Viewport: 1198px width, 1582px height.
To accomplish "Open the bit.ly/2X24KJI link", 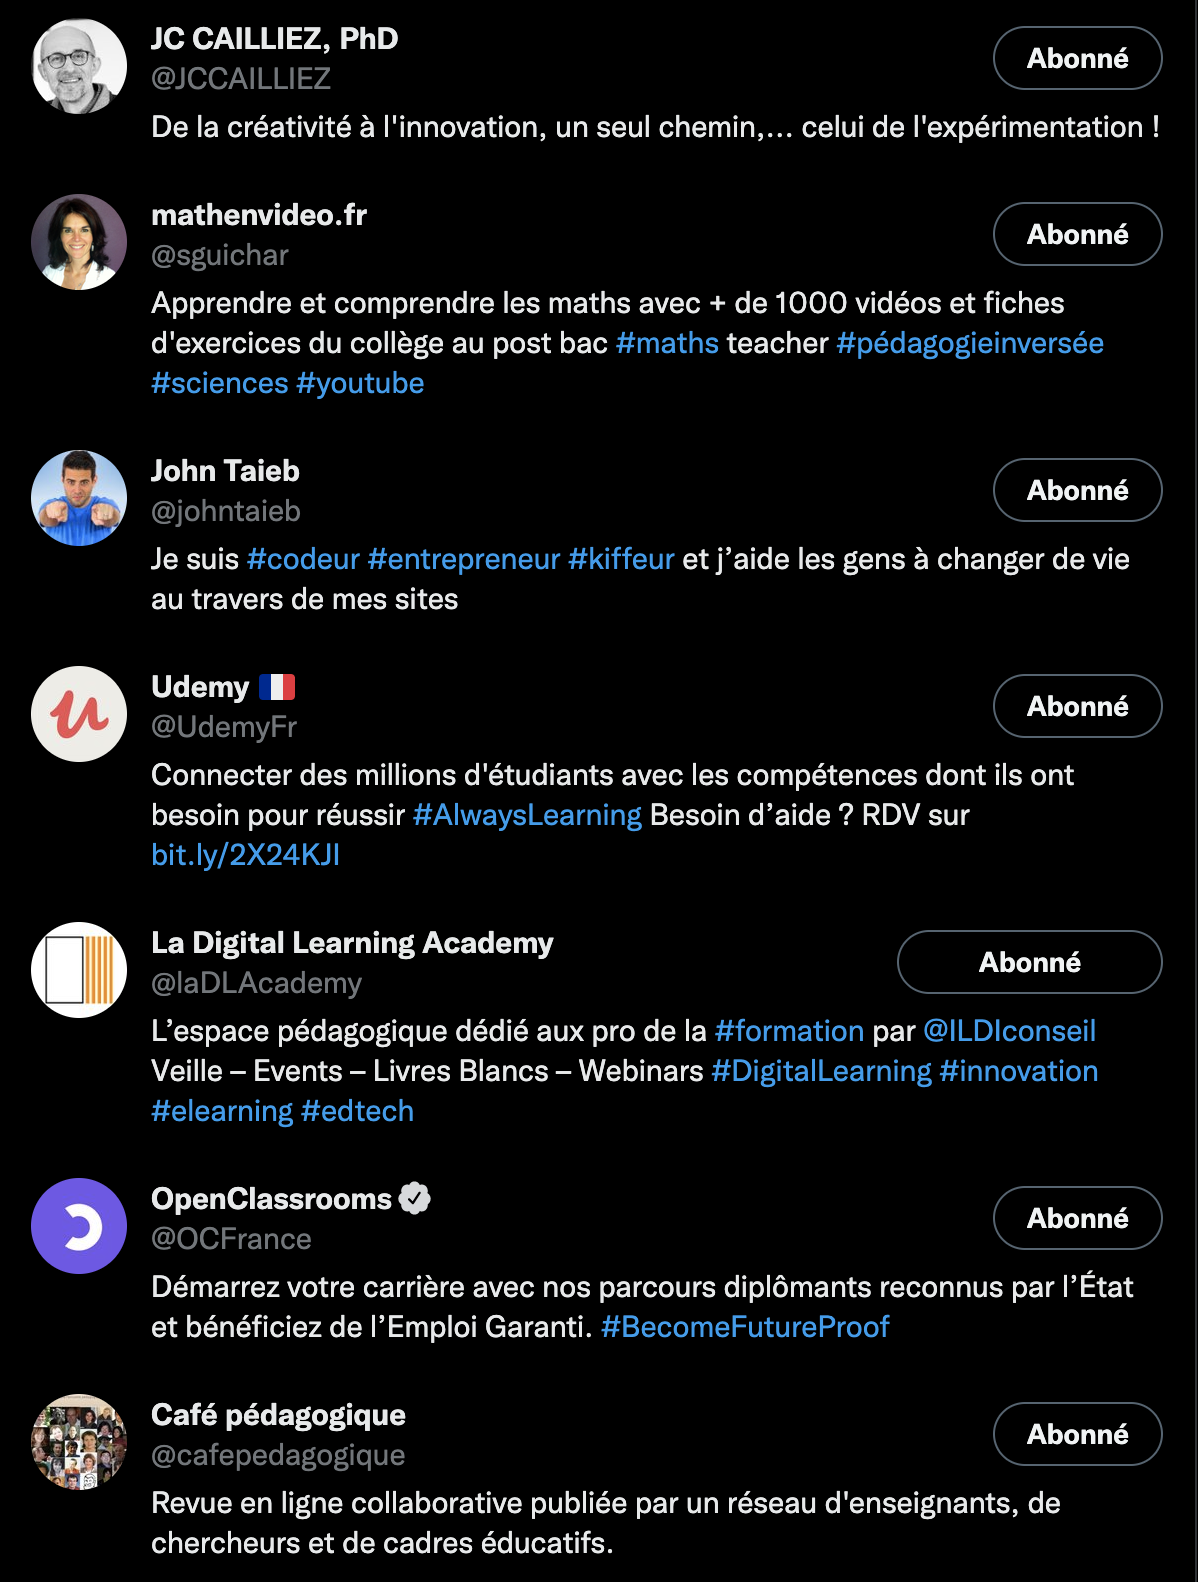I will click(x=246, y=855).
